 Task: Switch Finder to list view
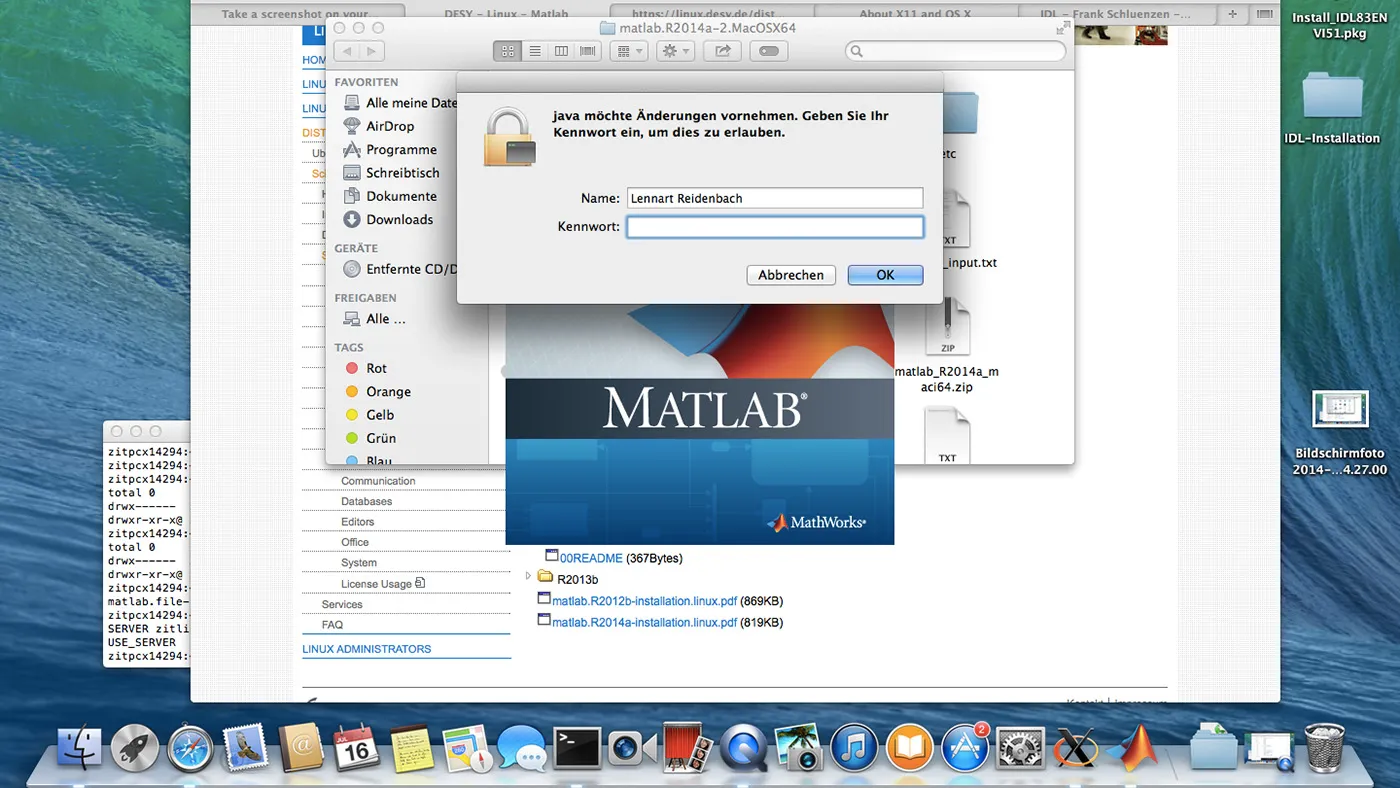tap(535, 50)
